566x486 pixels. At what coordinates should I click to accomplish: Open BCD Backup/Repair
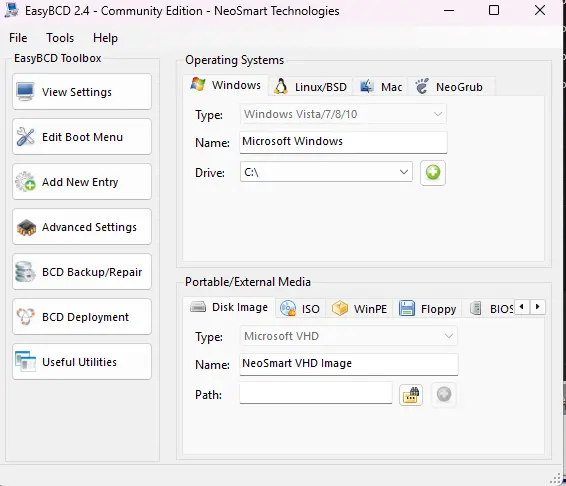pos(82,272)
